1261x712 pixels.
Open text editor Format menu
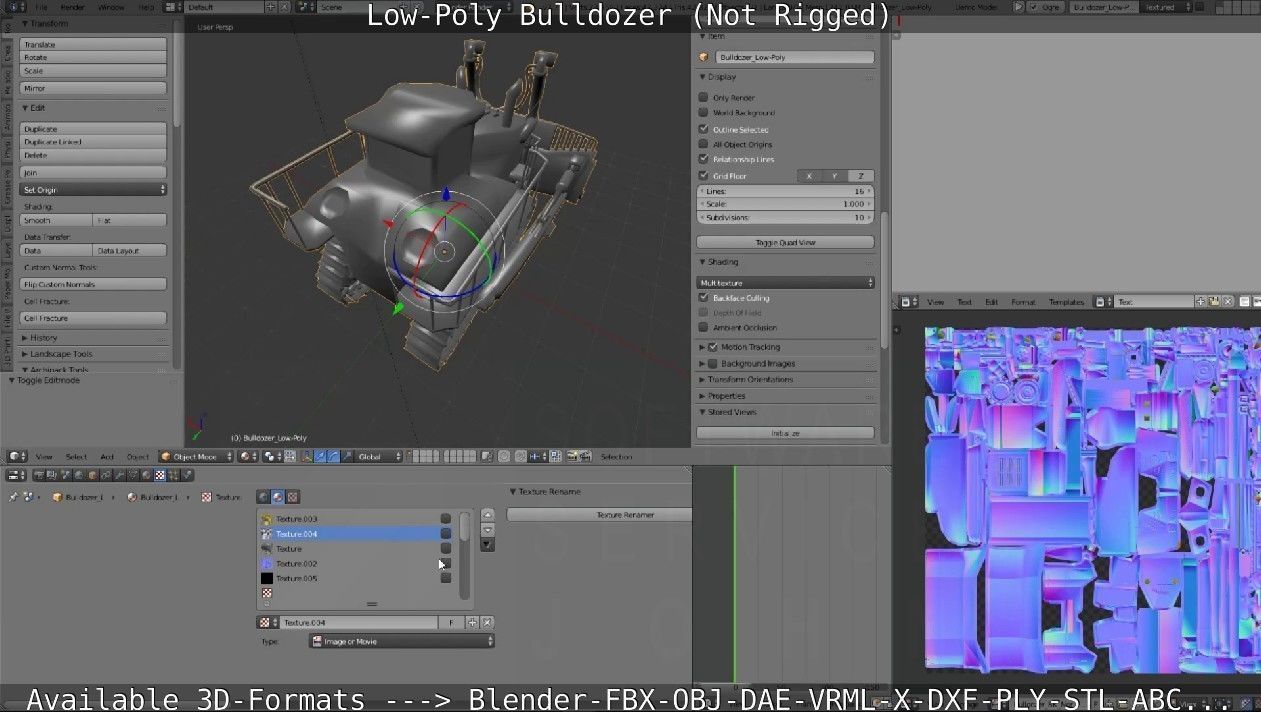[x=1023, y=302]
